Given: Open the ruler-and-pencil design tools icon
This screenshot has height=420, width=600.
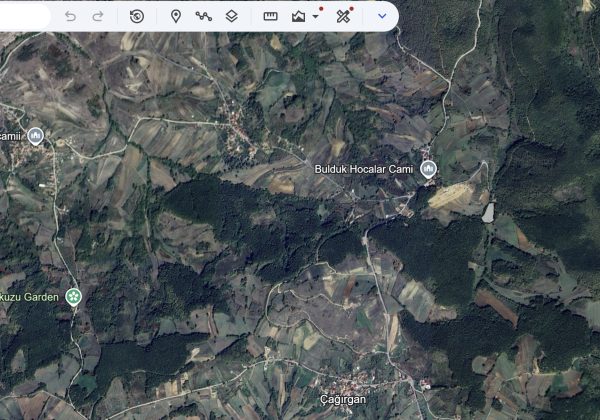Looking at the screenshot, I should click(x=343, y=16).
